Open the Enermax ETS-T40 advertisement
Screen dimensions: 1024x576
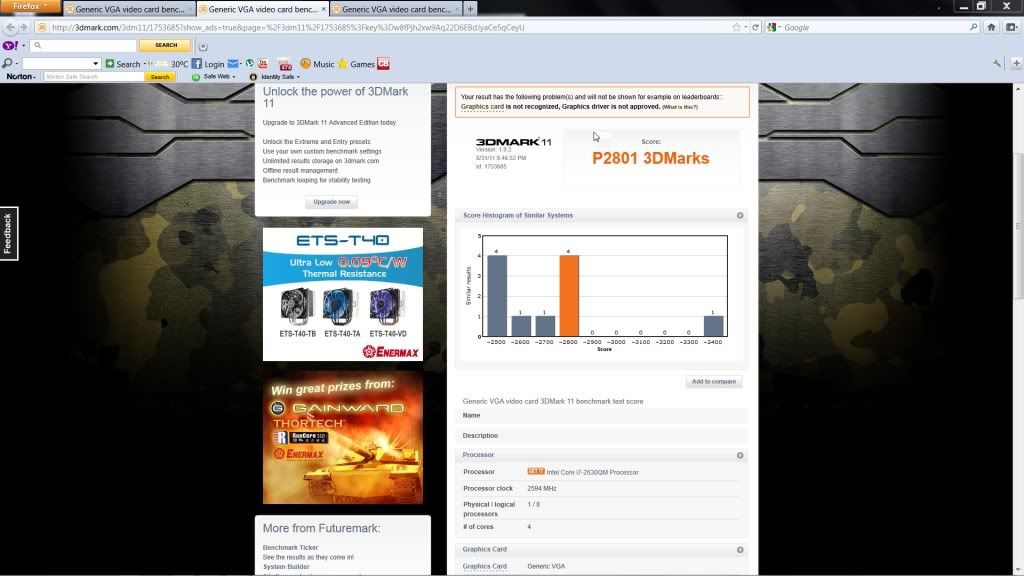click(342, 294)
